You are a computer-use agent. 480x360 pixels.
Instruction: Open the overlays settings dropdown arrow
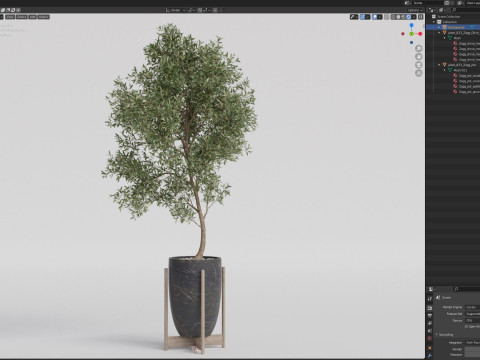click(x=380, y=17)
